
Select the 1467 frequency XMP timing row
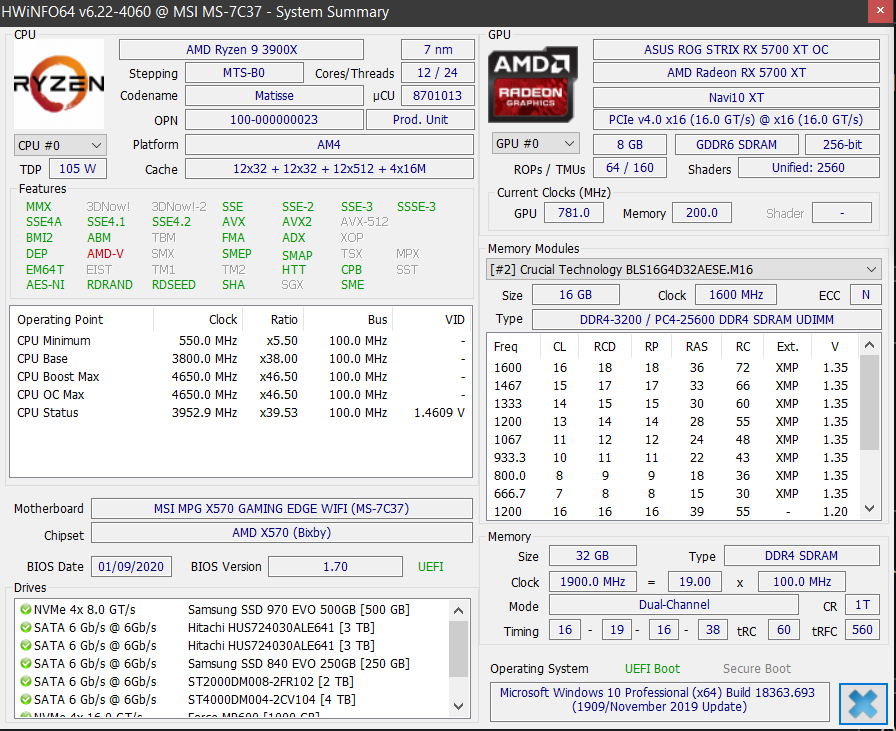point(673,386)
